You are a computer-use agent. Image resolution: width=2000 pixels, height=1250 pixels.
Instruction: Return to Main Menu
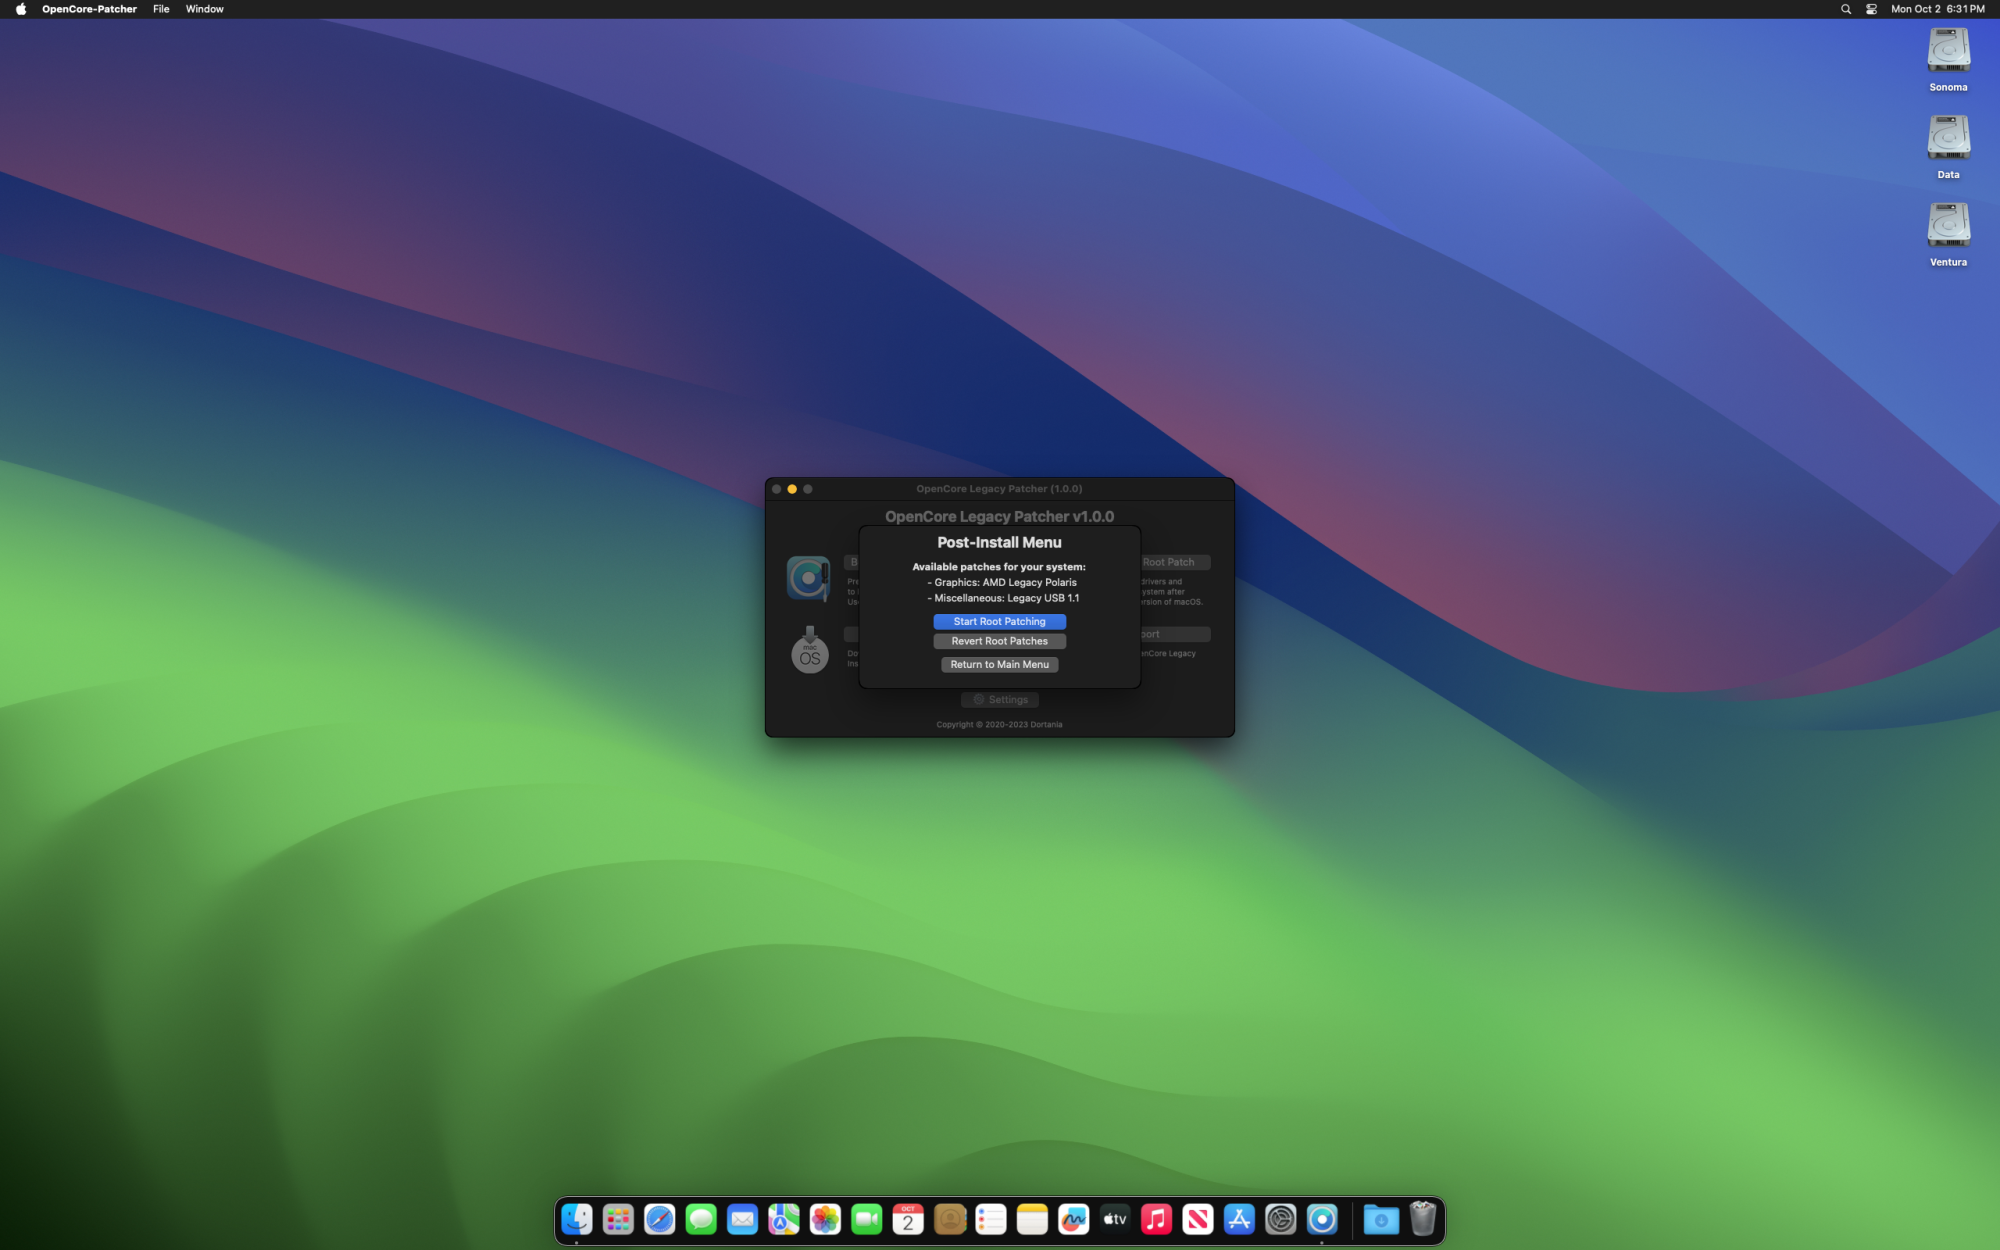999,664
